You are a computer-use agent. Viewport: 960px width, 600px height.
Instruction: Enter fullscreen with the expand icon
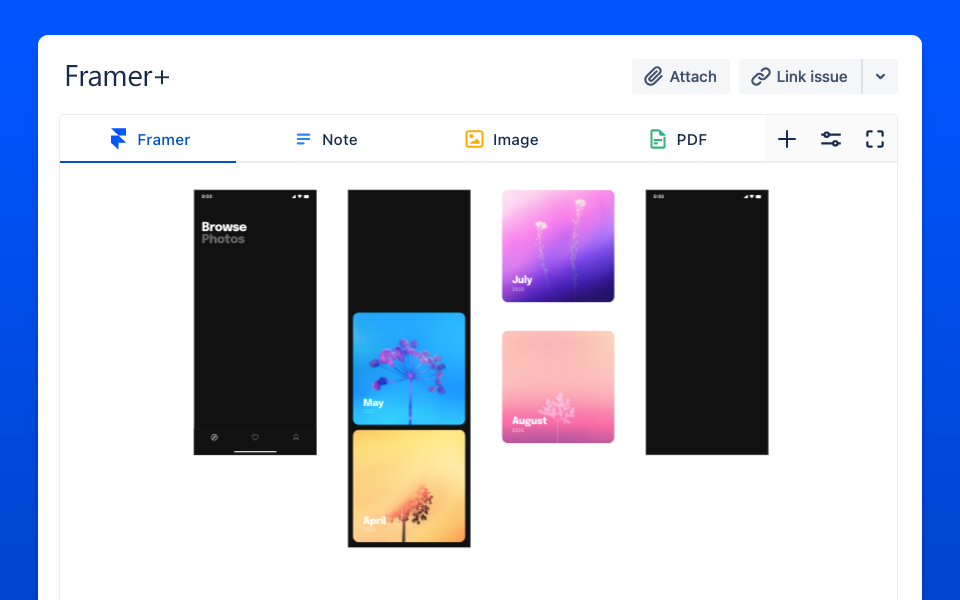[x=875, y=139]
